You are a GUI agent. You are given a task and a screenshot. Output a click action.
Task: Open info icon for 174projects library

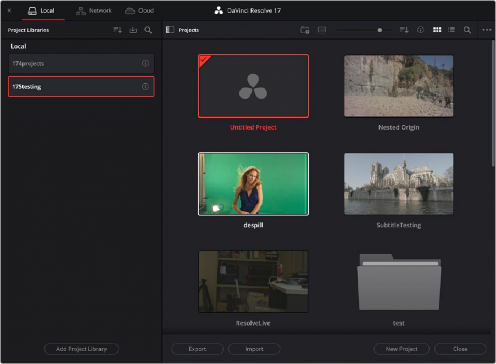tap(145, 63)
